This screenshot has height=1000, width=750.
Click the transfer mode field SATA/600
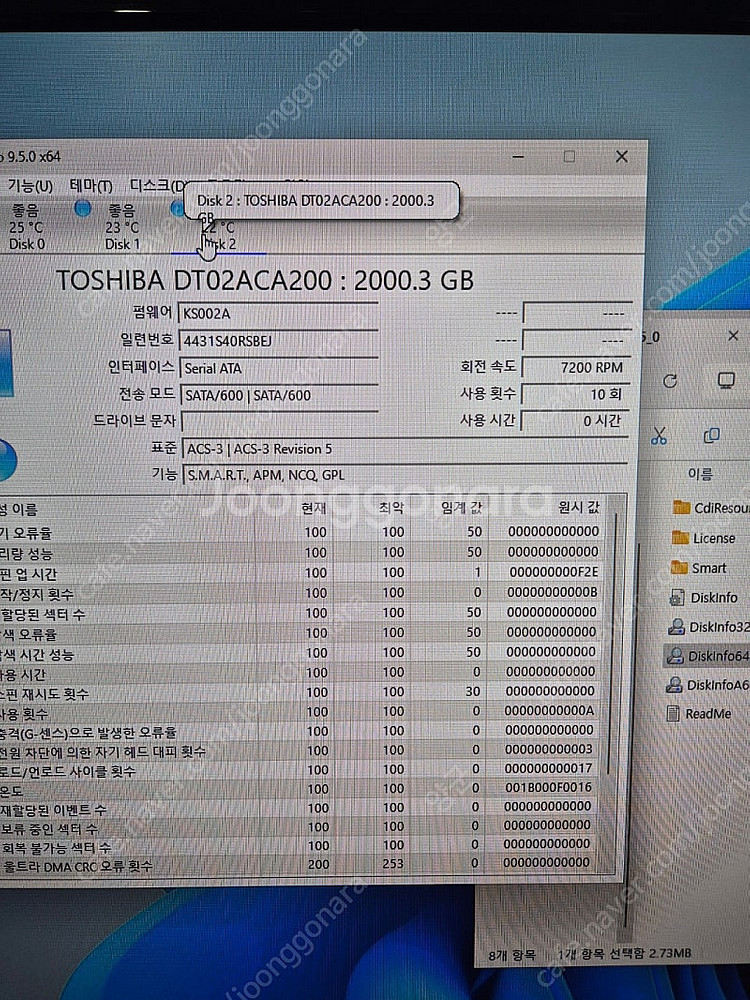280,395
